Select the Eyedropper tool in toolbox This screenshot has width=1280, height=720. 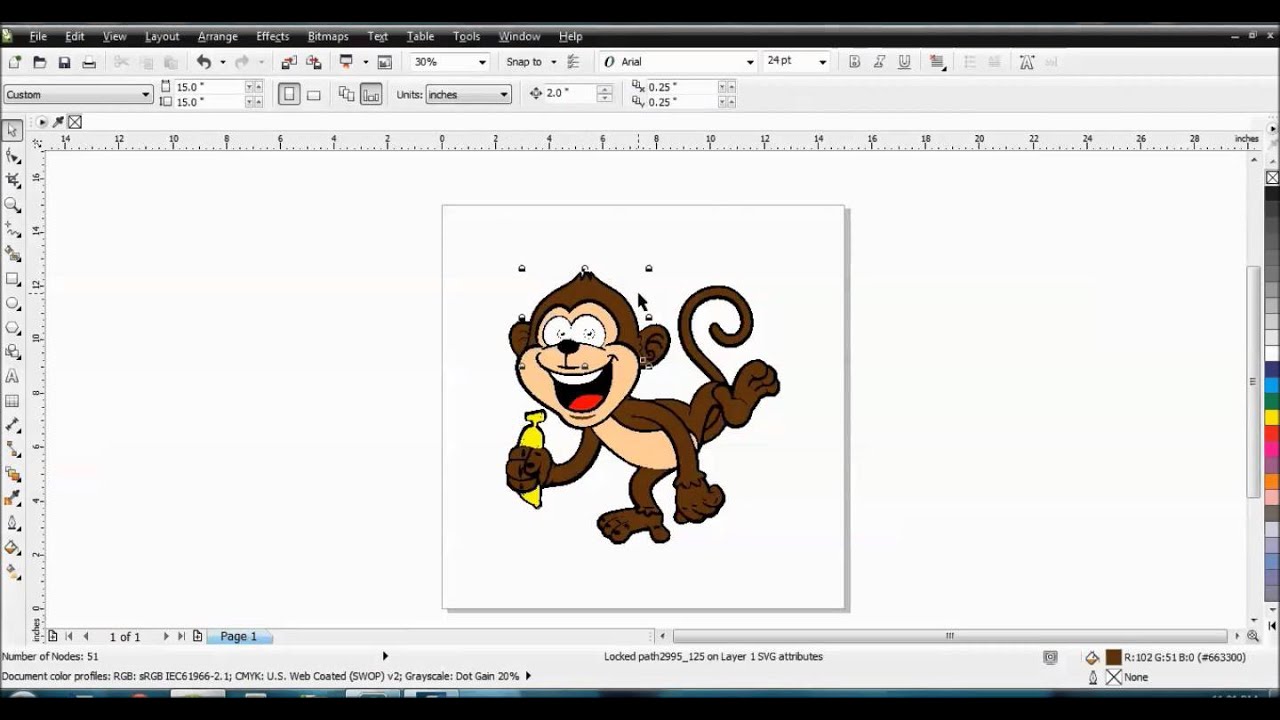[12, 498]
